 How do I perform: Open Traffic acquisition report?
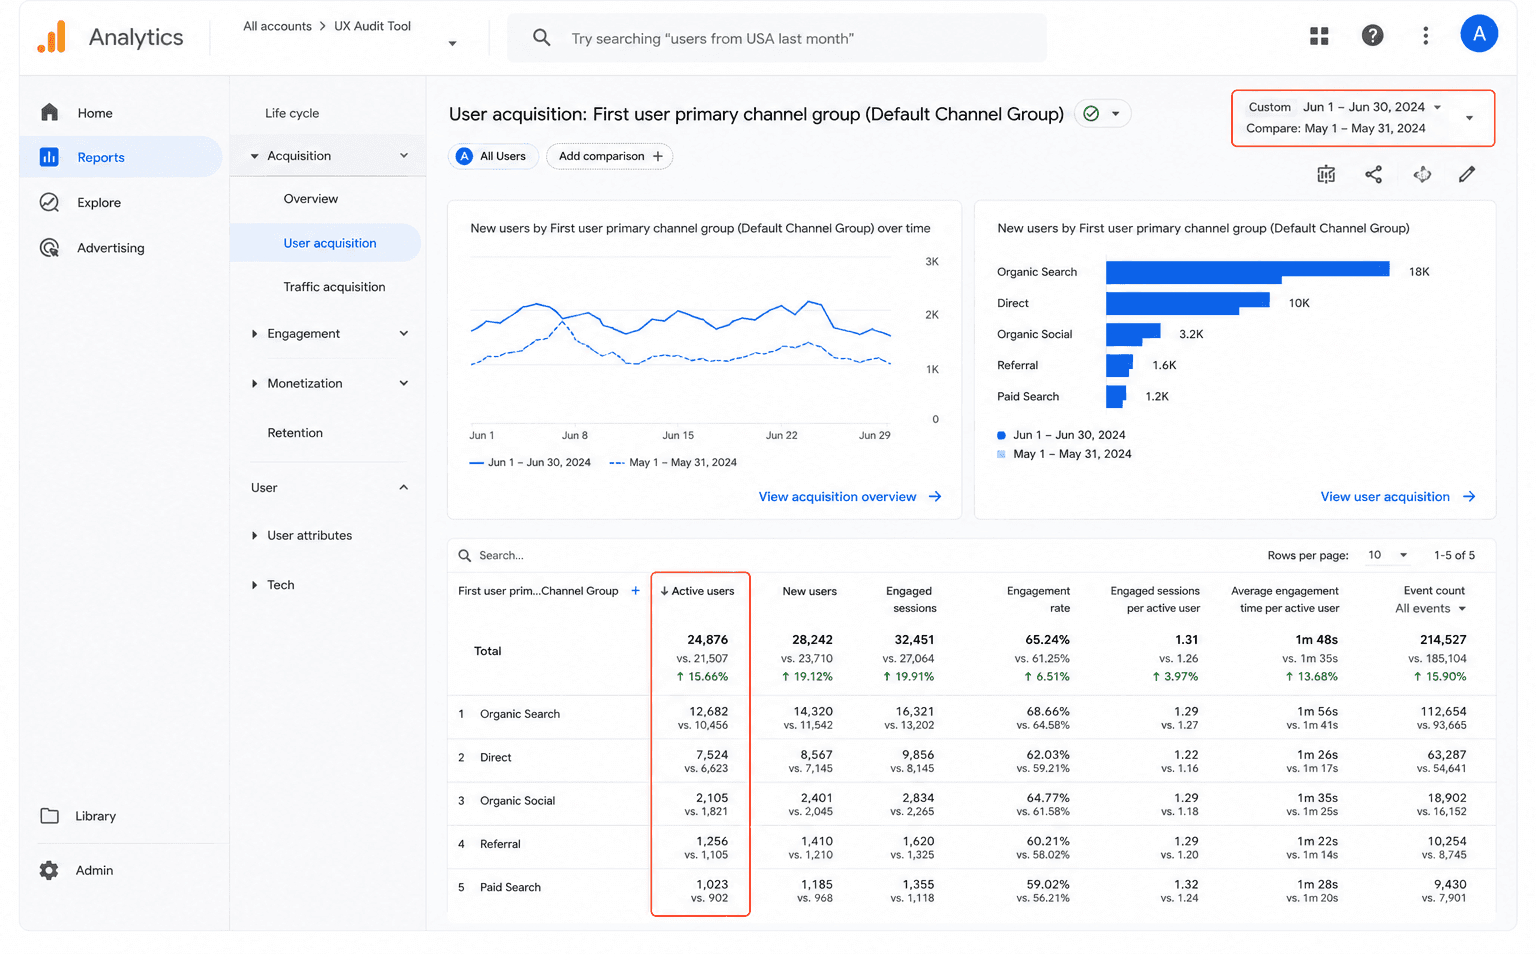(x=334, y=287)
